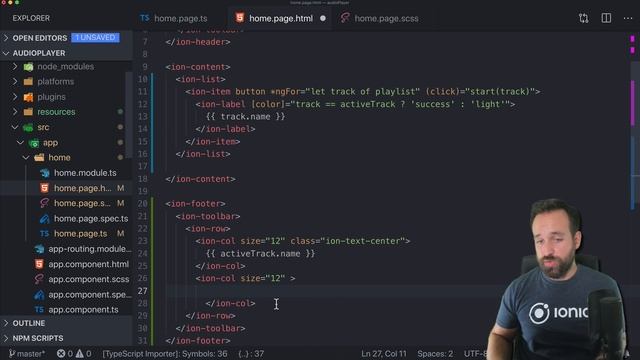Open app-routing.module file
The width and height of the screenshot is (640, 360).
click(90, 249)
